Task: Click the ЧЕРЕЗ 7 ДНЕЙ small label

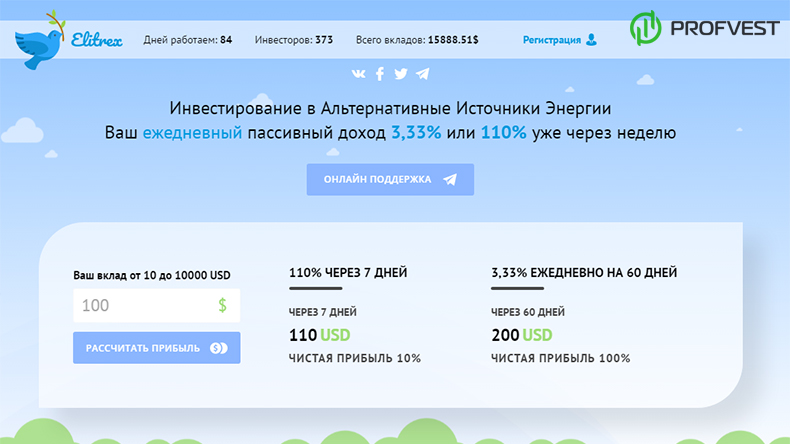Action: (x=322, y=312)
